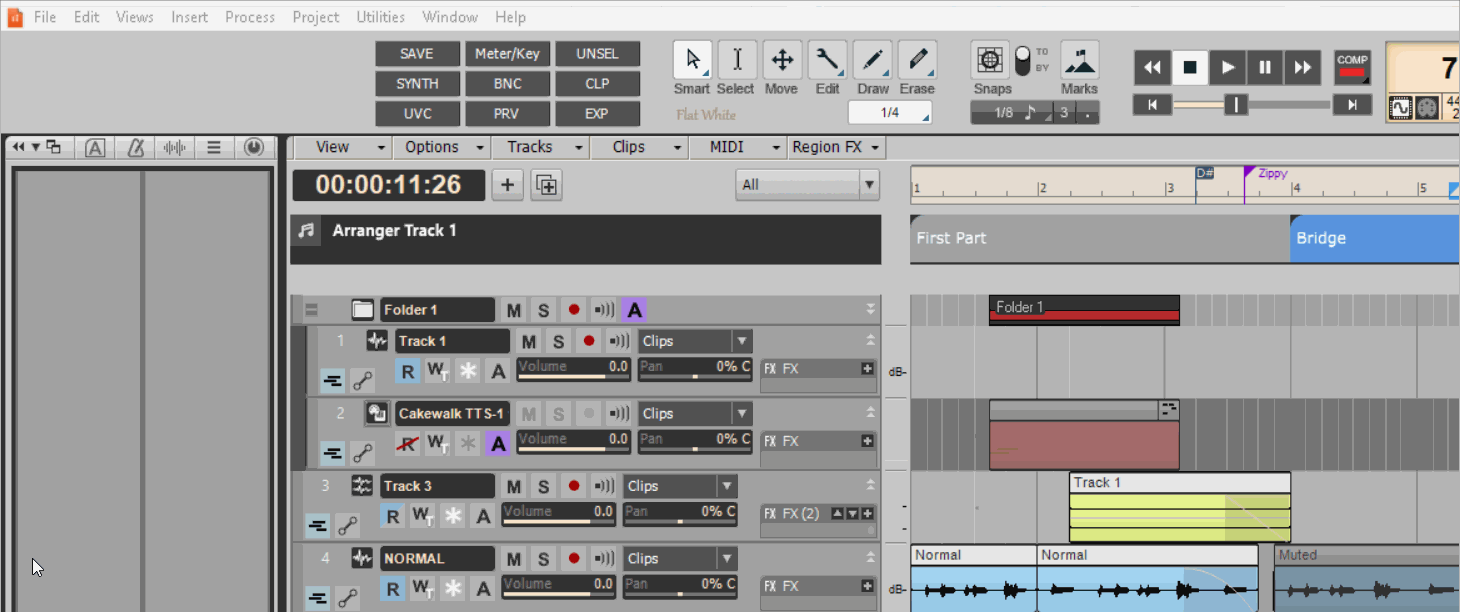Activate the Move tool

tap(782, 60)
